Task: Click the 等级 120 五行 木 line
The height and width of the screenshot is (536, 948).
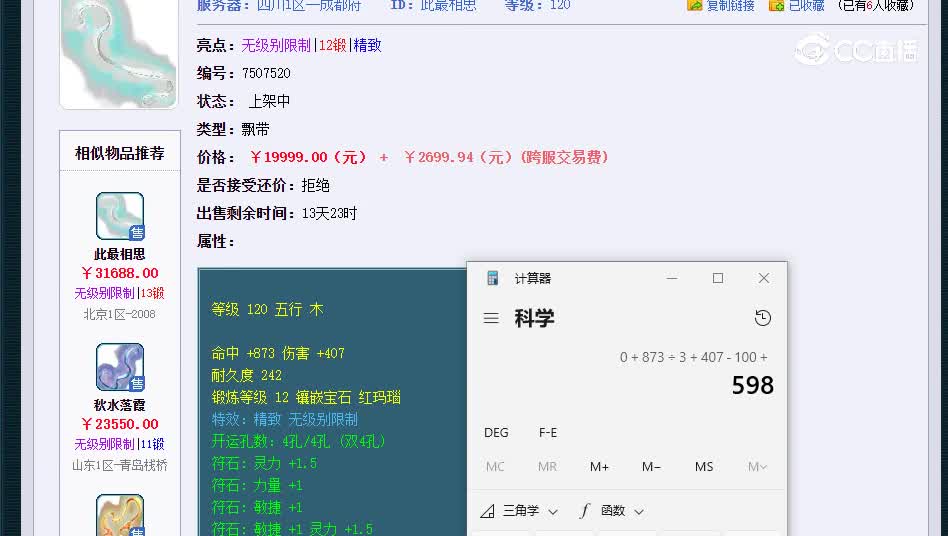Action: (x=267, y=309)
